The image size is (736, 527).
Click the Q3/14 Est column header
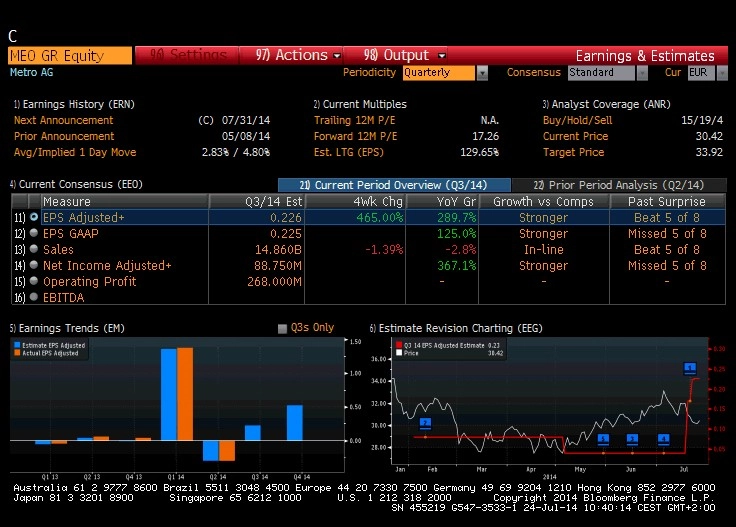point(257,201)
